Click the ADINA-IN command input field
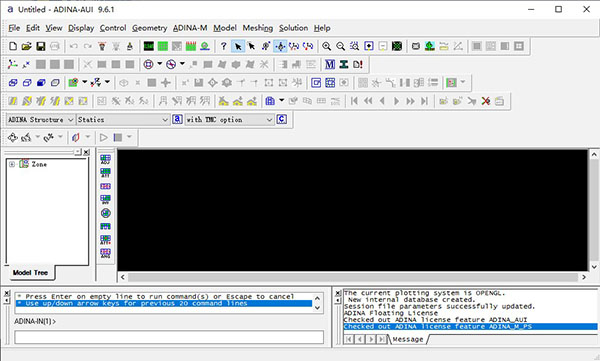This screenshot has height=361, width=600. [169, 337]
